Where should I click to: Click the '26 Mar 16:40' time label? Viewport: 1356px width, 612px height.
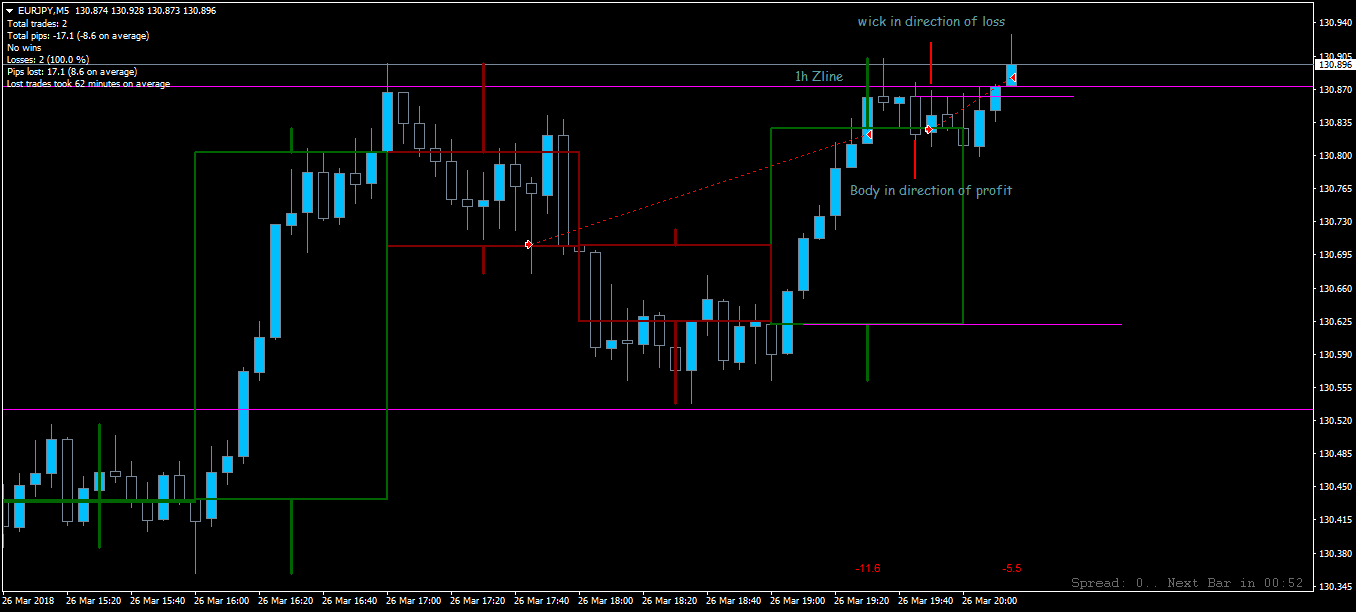[x=349, y=602]
